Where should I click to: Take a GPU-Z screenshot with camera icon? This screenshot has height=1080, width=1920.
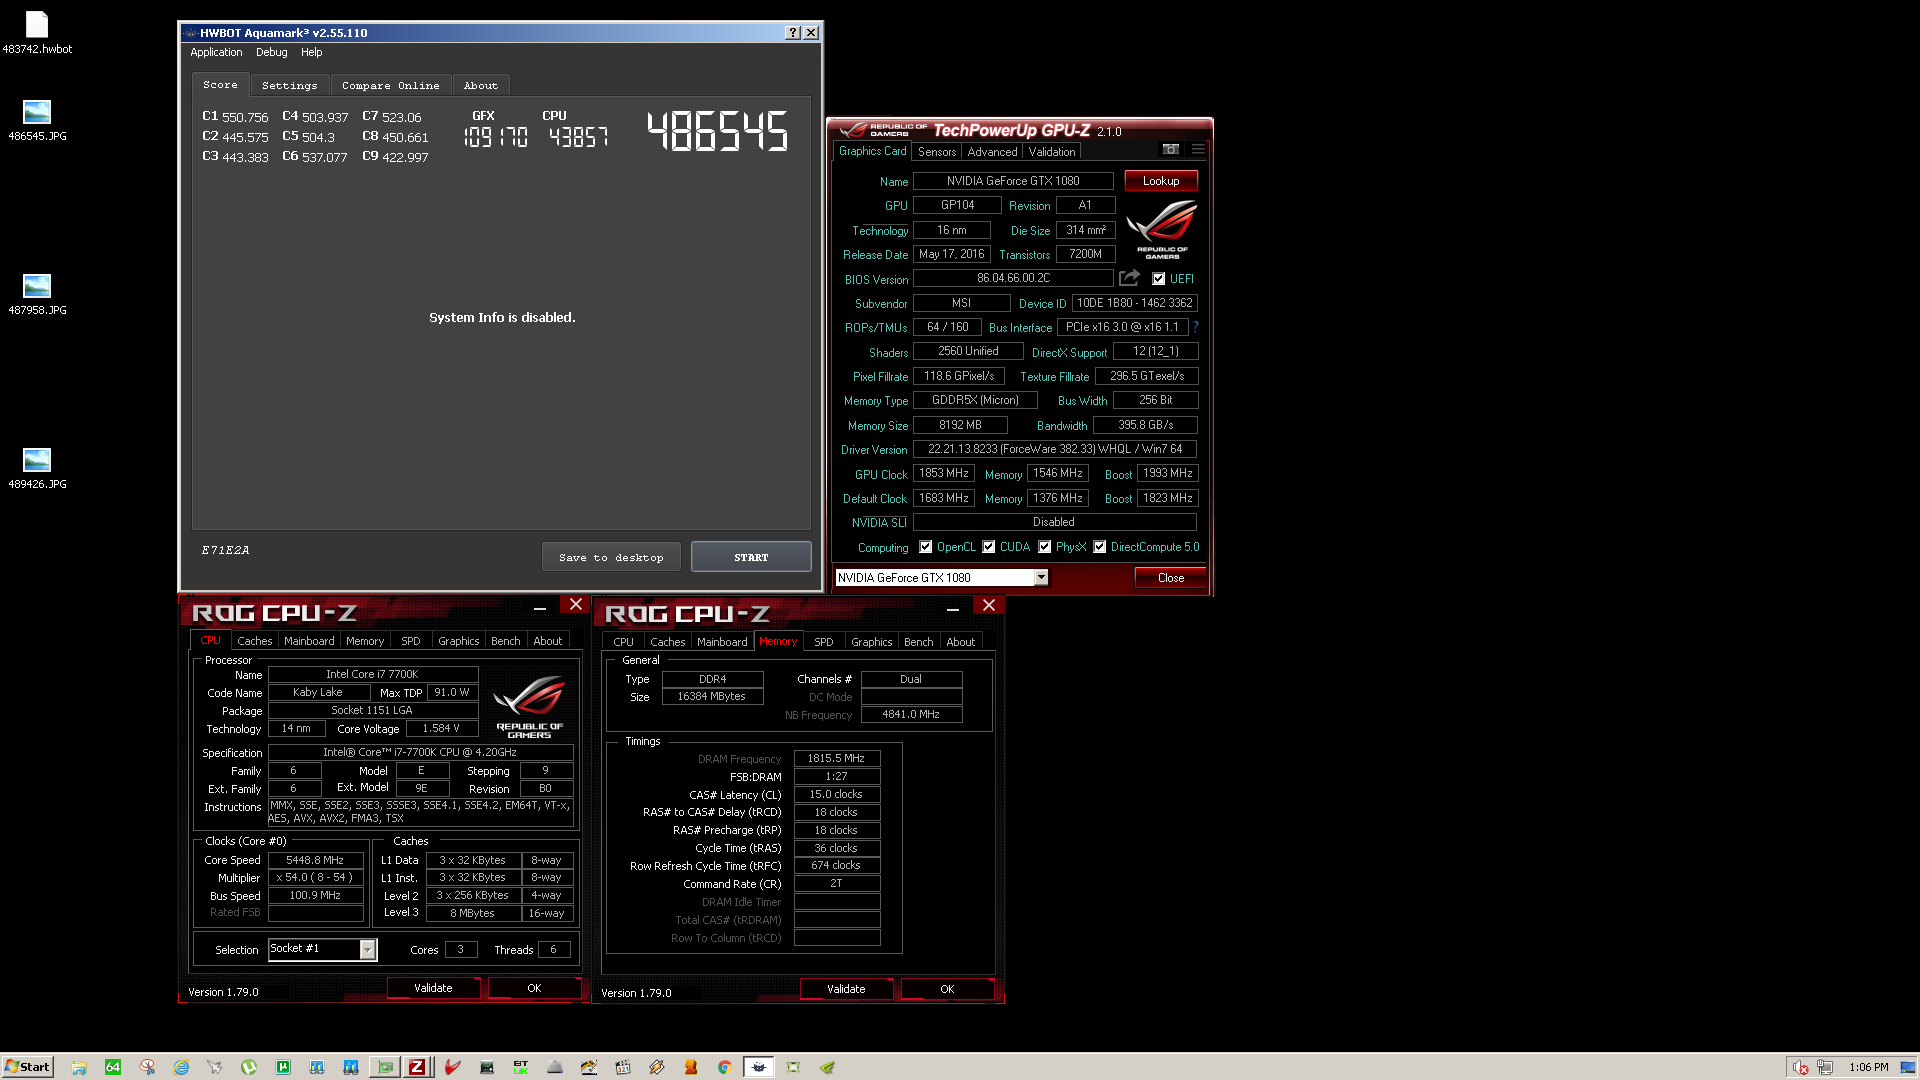coord(1170,149)
